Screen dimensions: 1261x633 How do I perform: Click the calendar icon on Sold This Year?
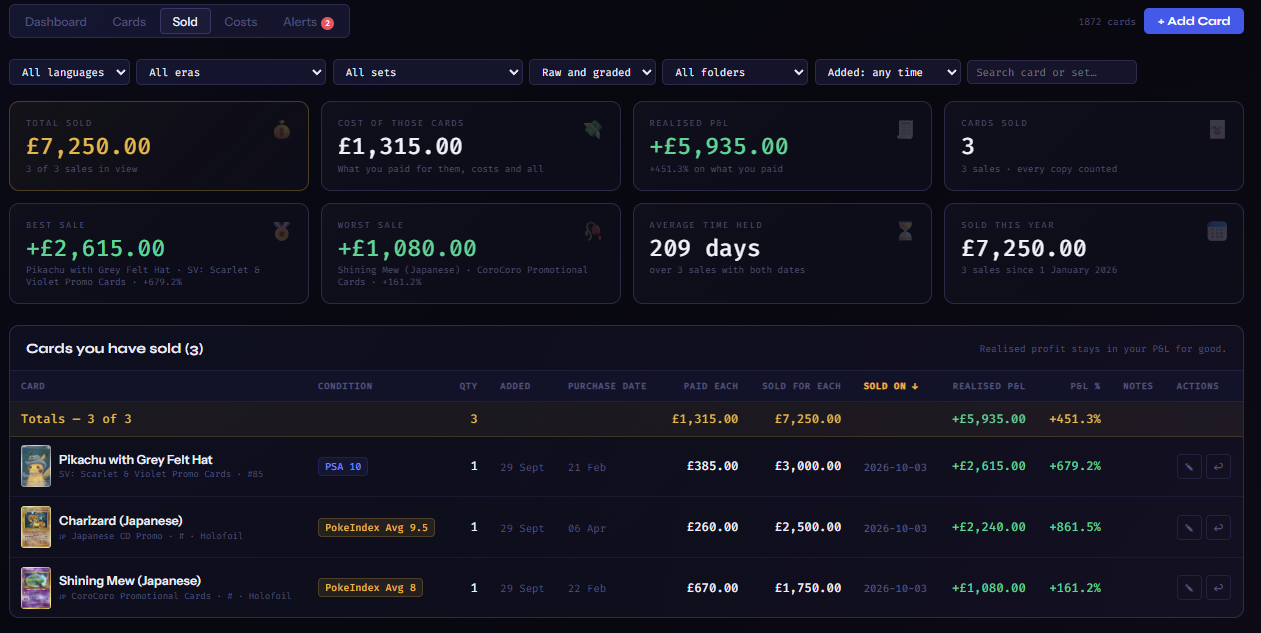pyautogui.click(x=1217, y=231)
